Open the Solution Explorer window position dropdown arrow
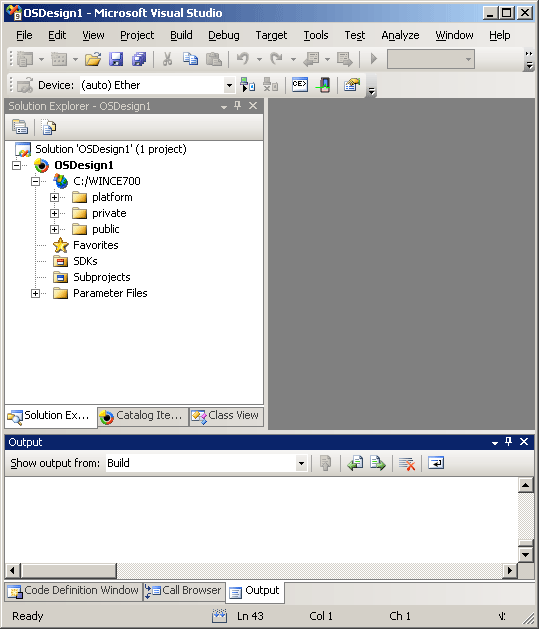Image resolution: width=539 pixels, height=629 pixels. pyautogui.click(x=224, y=106)
